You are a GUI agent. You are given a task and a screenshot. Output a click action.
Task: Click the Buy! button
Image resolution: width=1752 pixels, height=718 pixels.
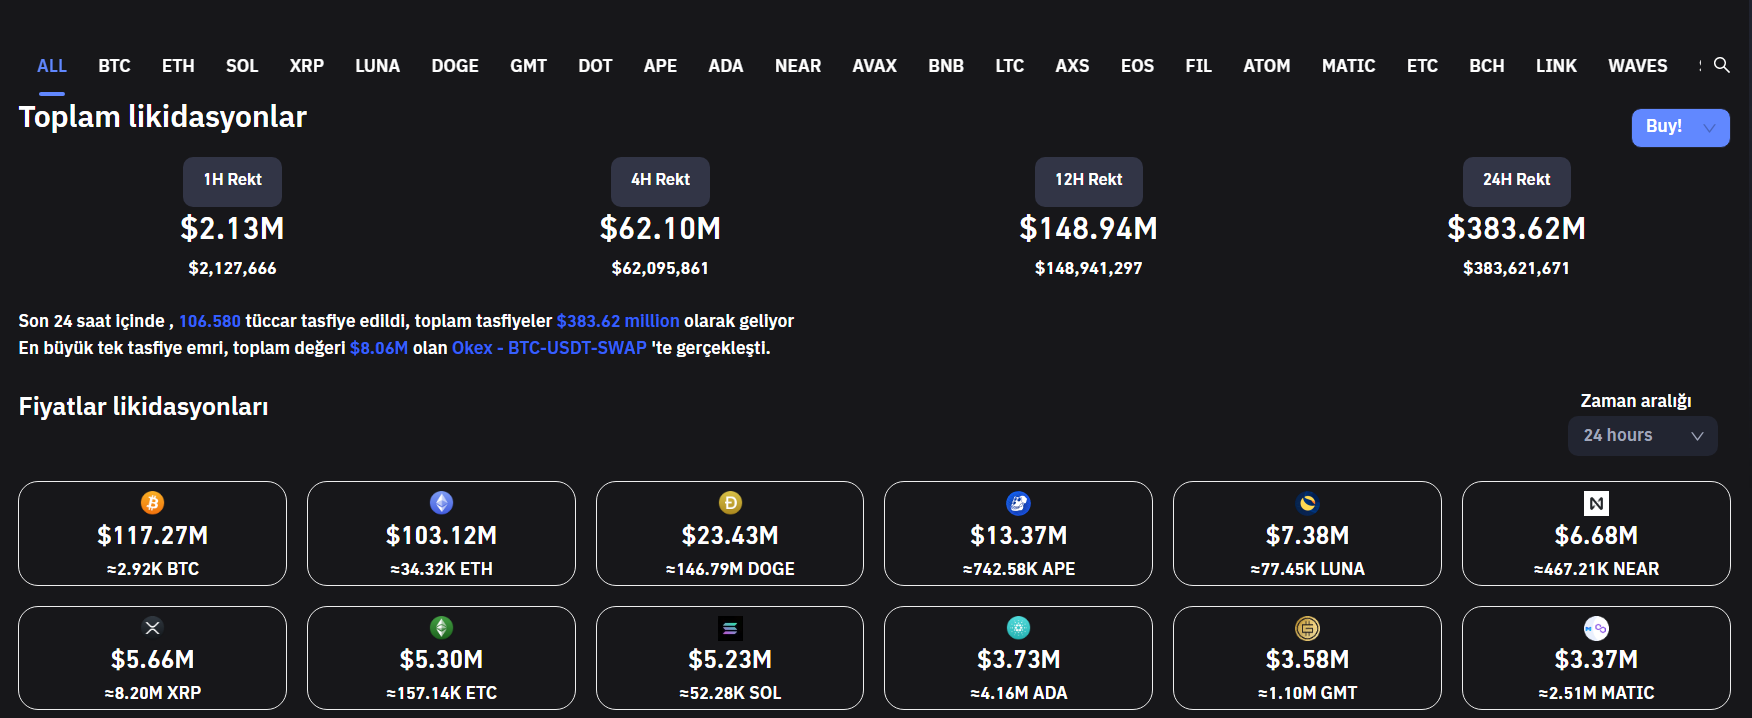coord(1663,127)
